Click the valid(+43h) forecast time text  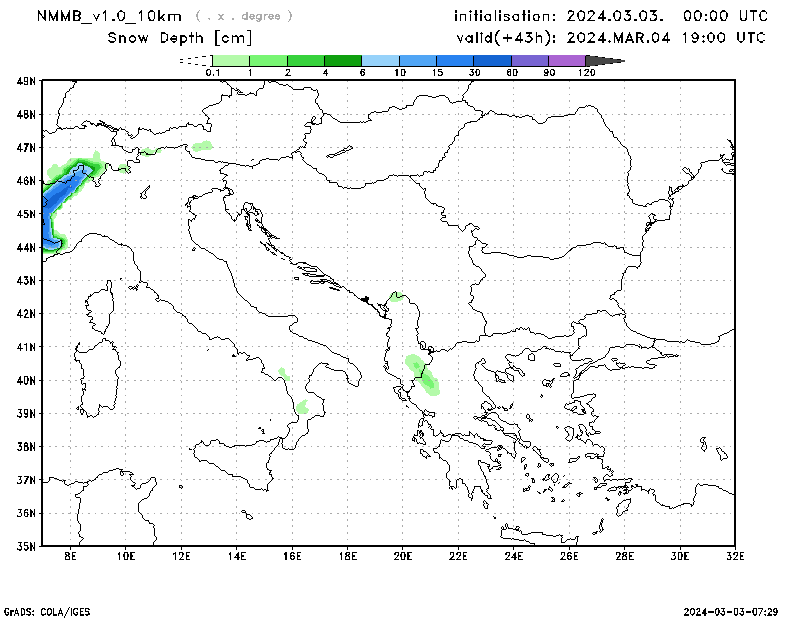pyautogui.click(x=611, y=38)
